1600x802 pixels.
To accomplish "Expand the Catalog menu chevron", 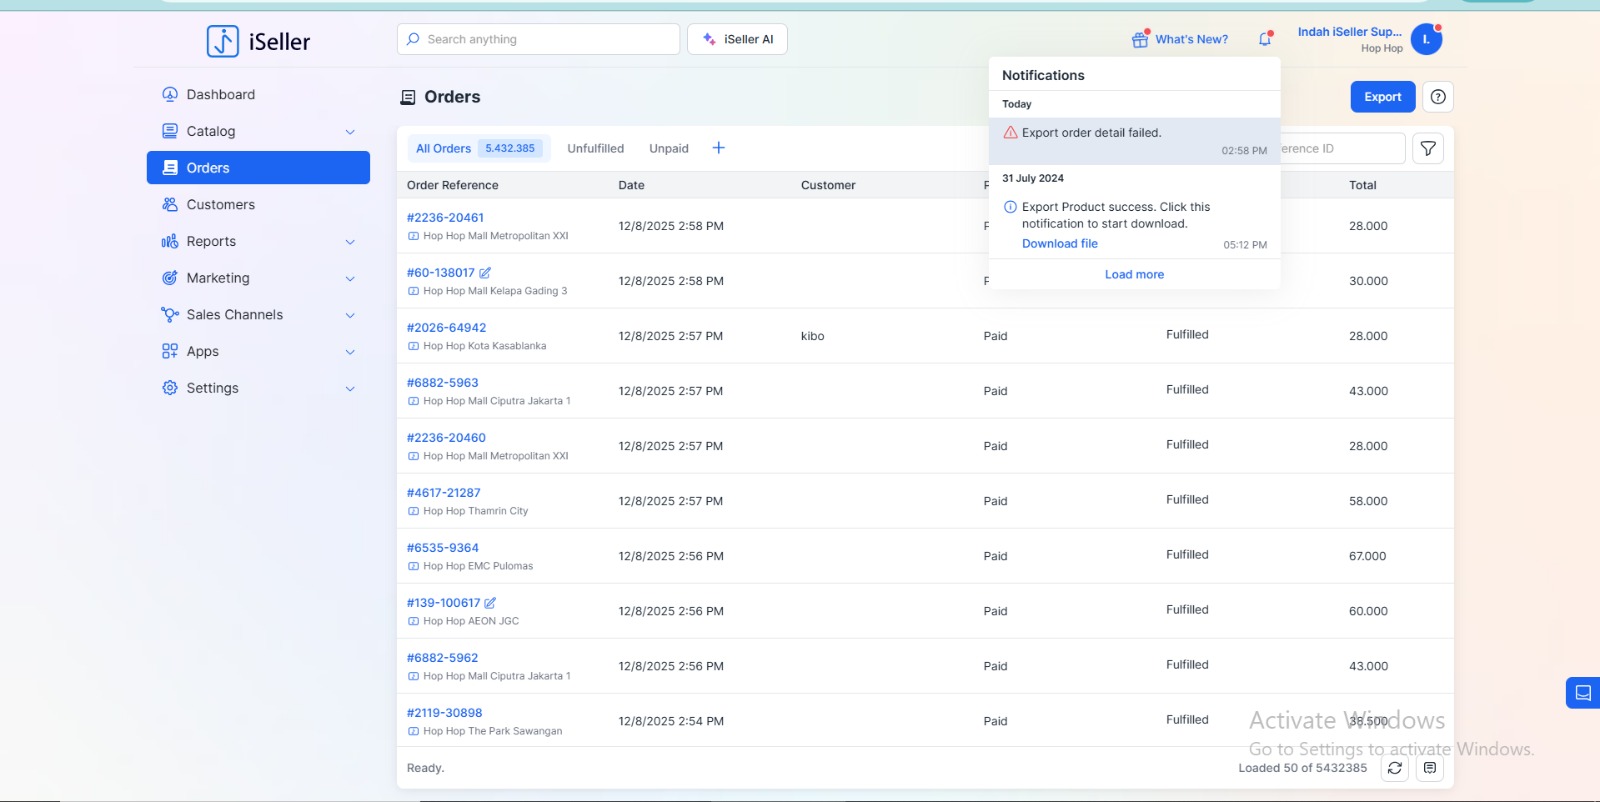I will pos(350,132).
